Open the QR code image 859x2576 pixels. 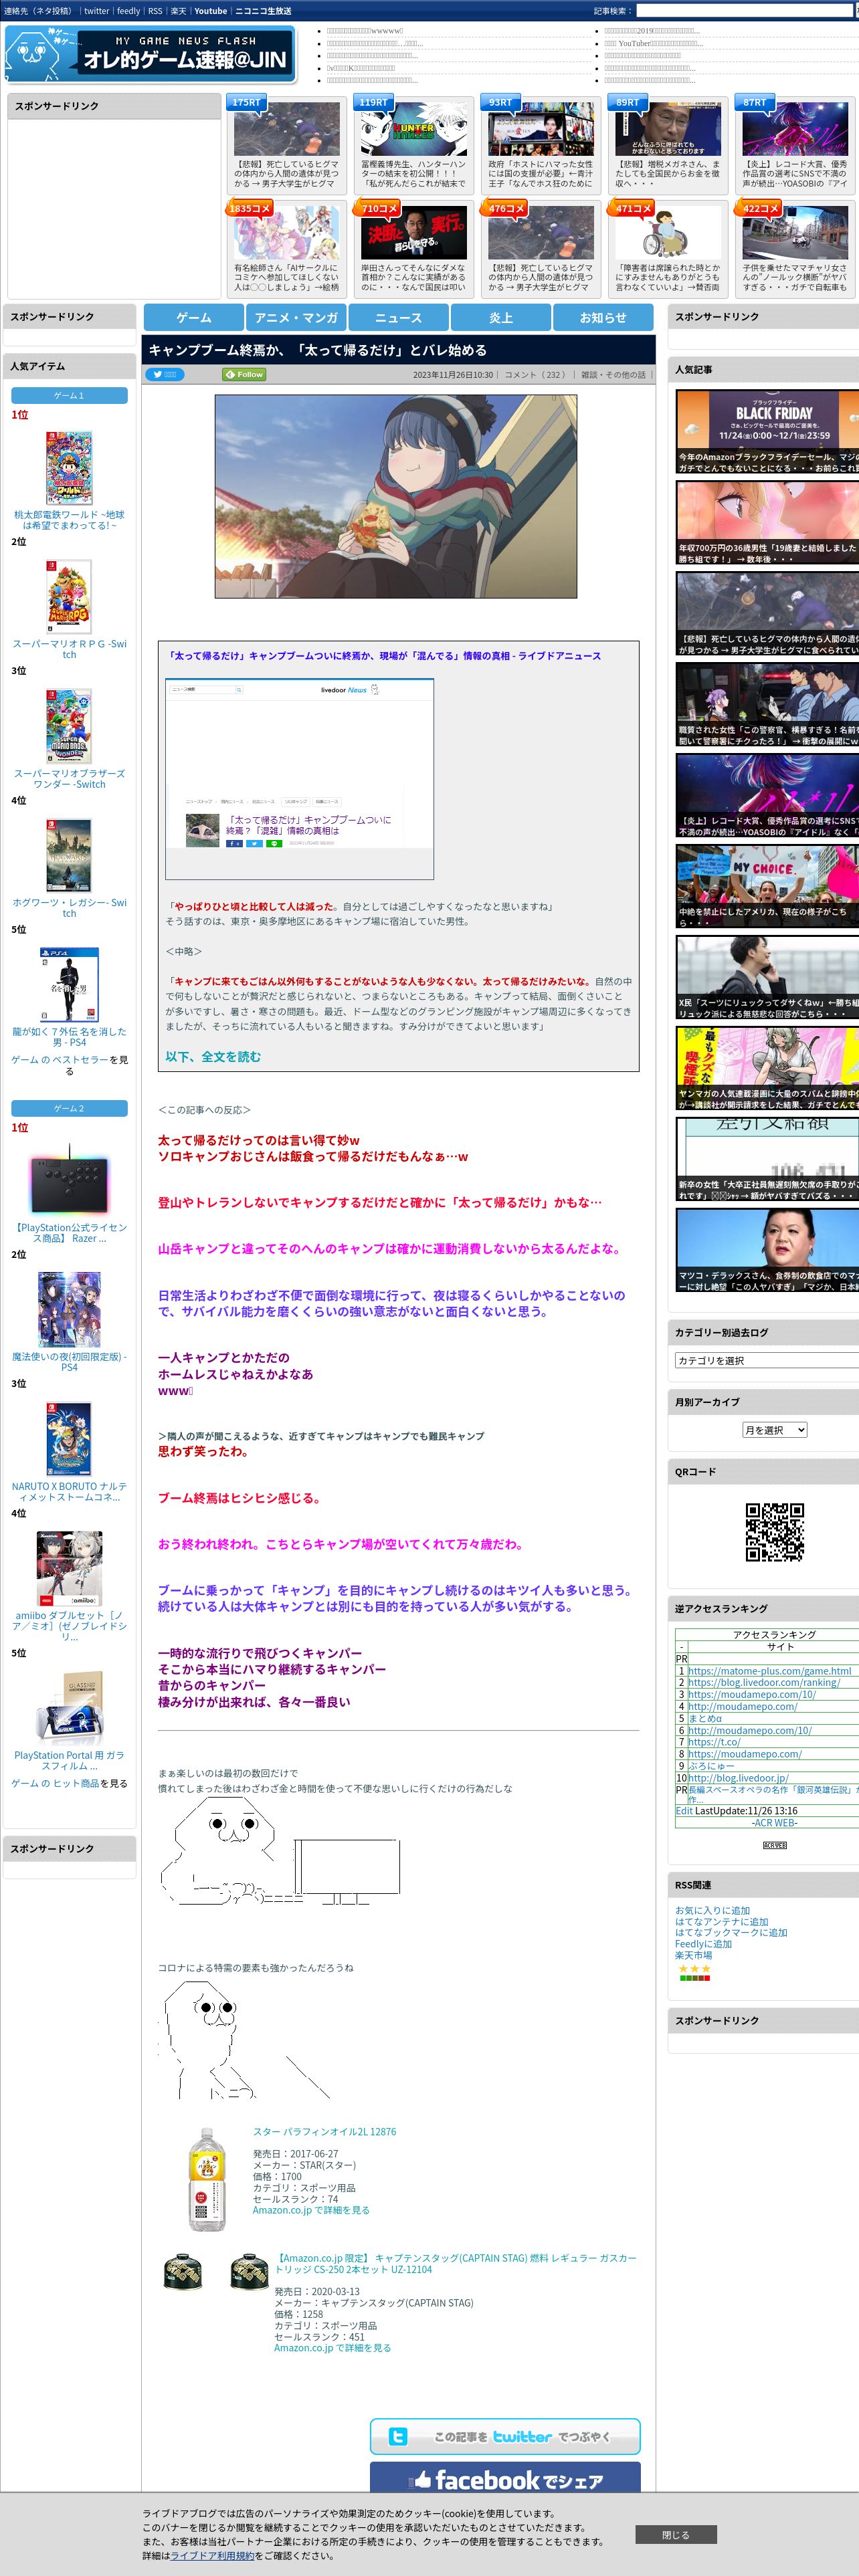point(774,1532)
